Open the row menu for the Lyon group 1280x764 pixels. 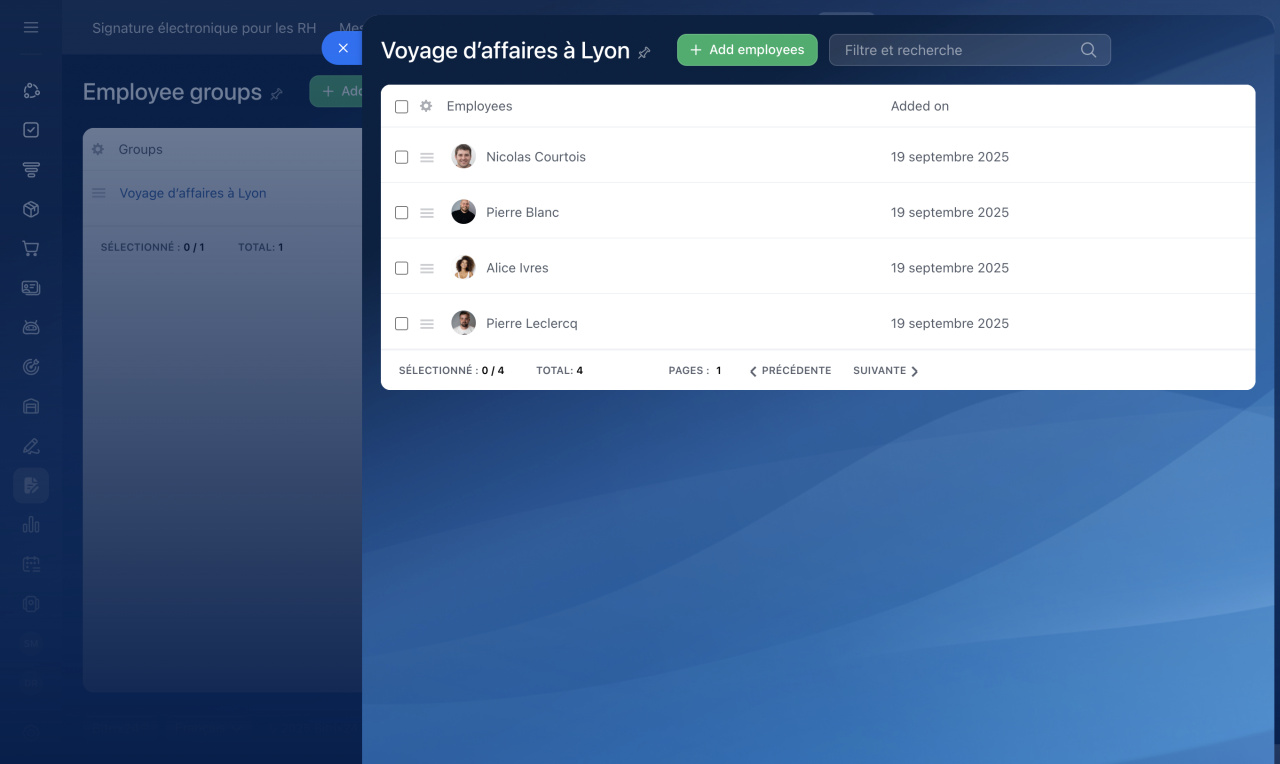99,193
